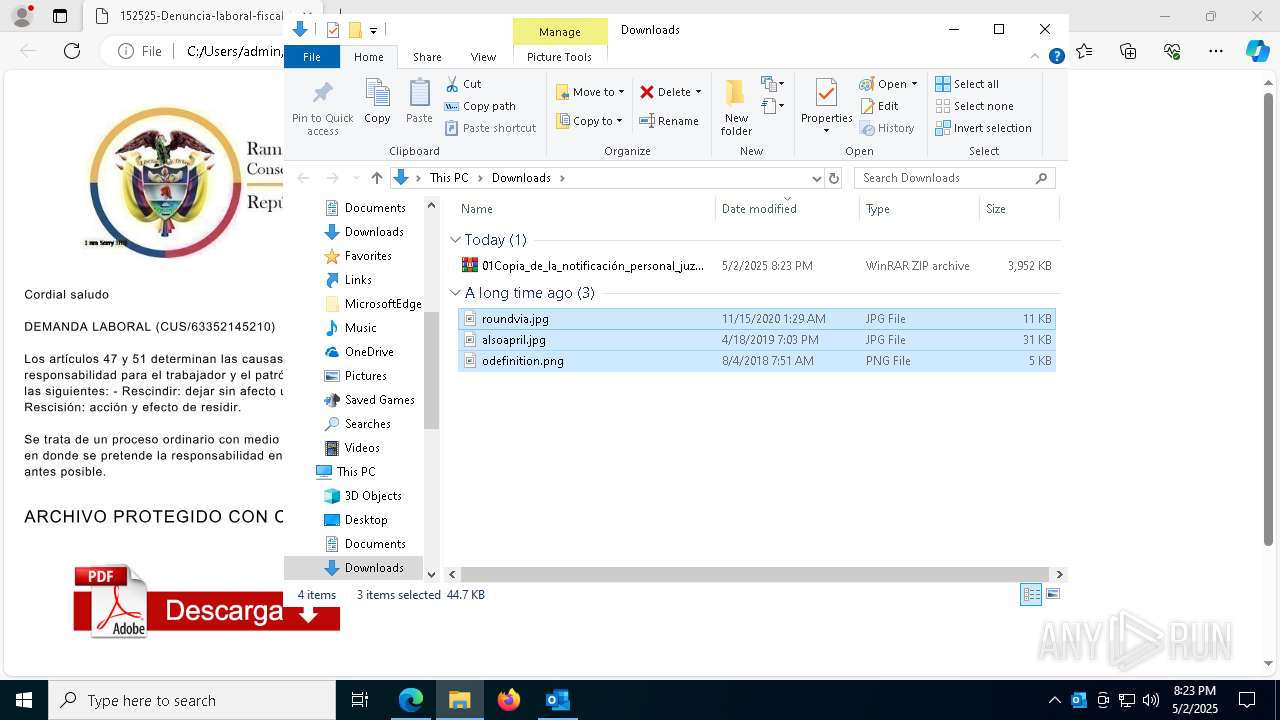Create a New folder from ribbon

click(736, 106)
